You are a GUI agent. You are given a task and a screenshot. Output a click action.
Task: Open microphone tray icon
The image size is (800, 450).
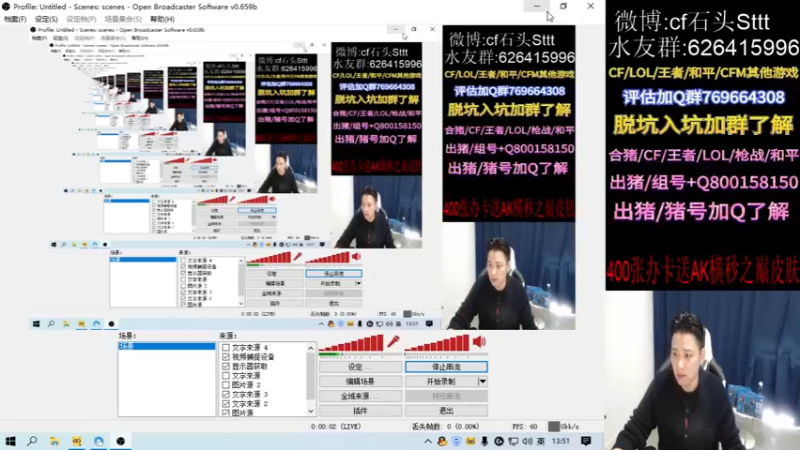[x=484, y=441]
